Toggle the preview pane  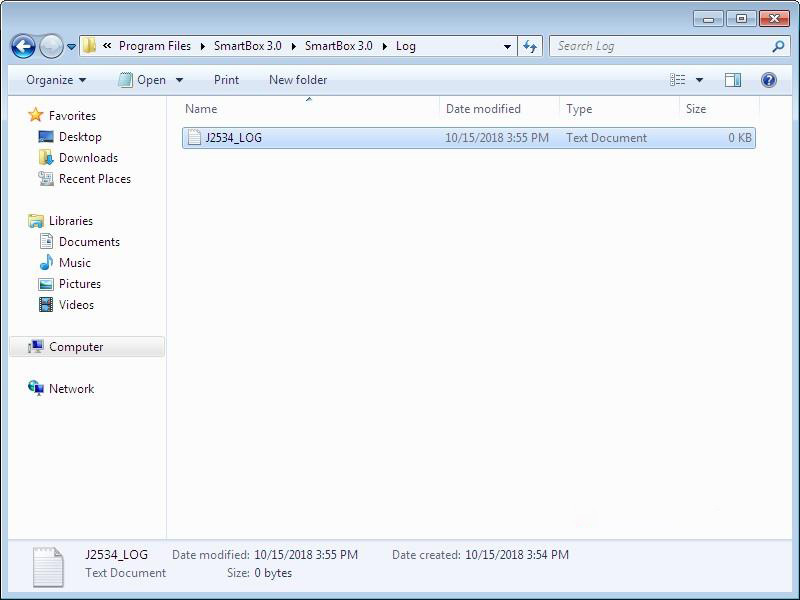[733, 80]
